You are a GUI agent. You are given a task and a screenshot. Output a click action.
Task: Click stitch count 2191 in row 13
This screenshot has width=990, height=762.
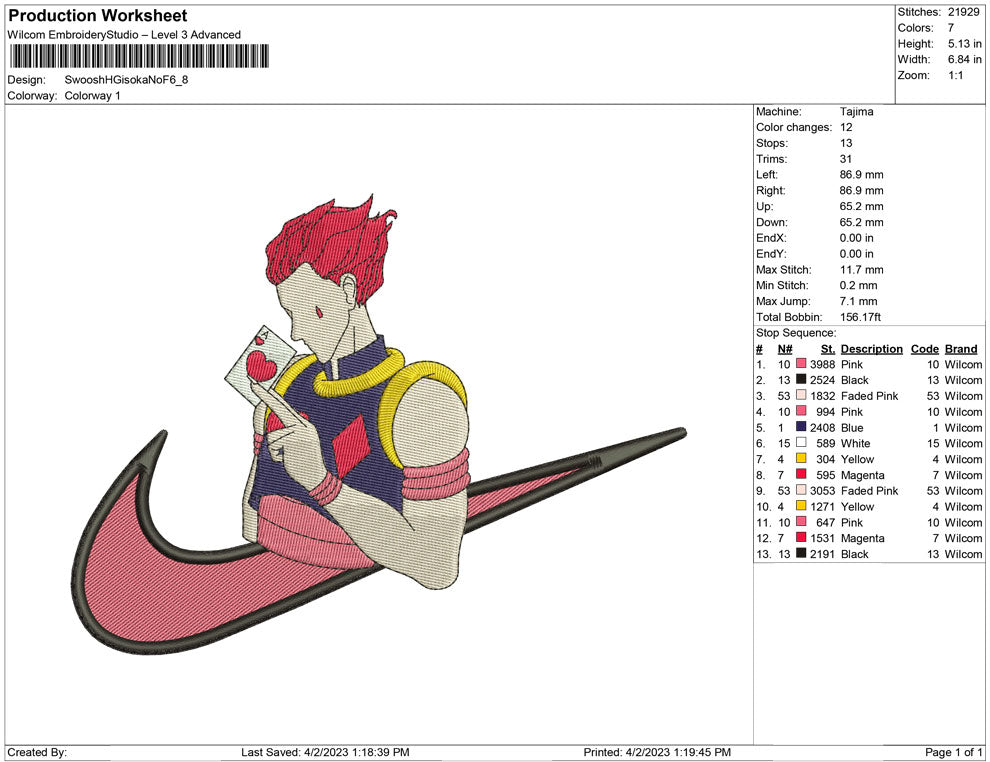(x=823, y=554)
